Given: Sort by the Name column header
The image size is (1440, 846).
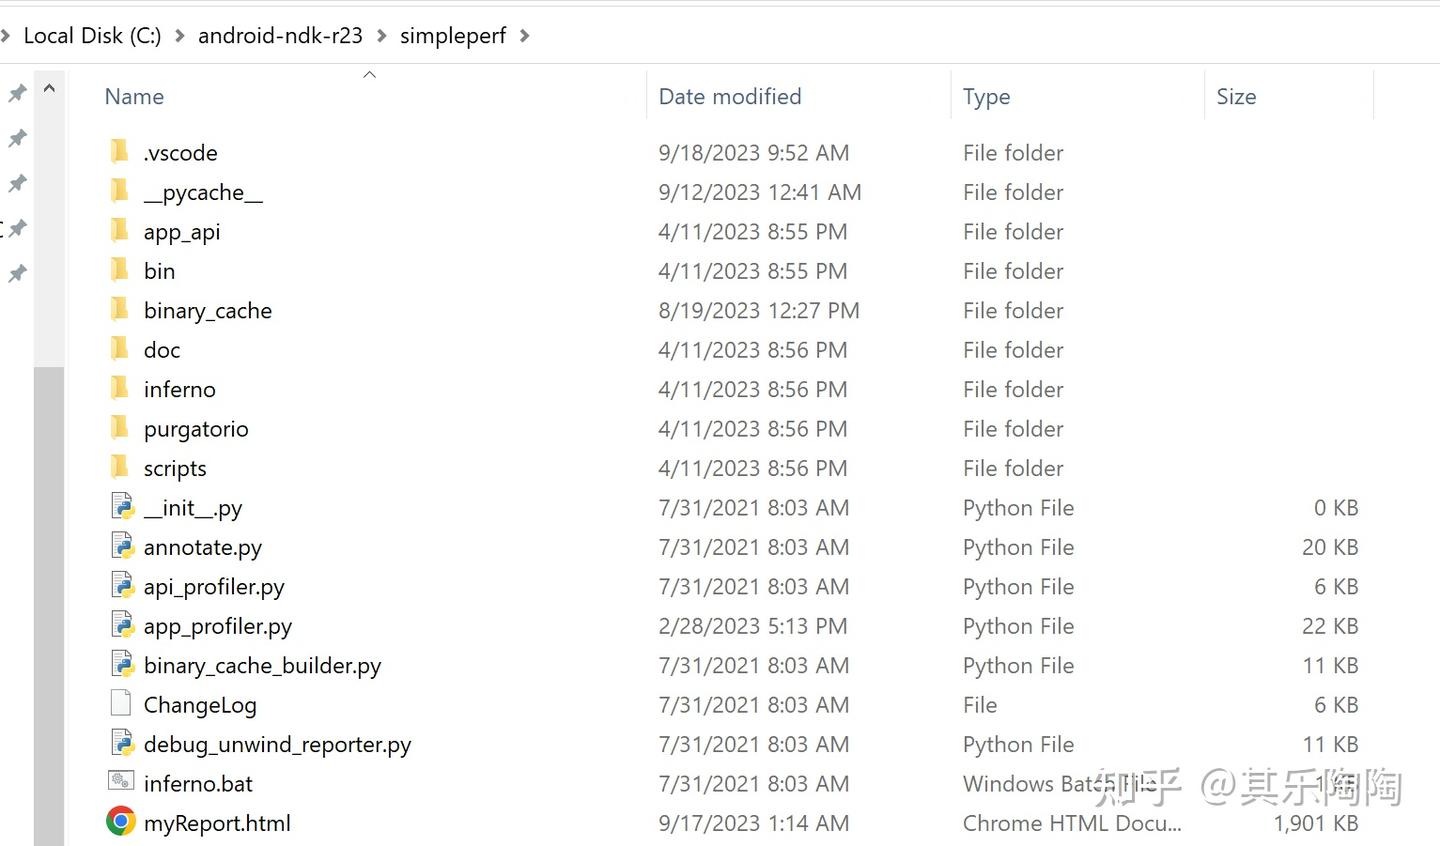Looking at the screenshot, I should [x=134, y=97].
